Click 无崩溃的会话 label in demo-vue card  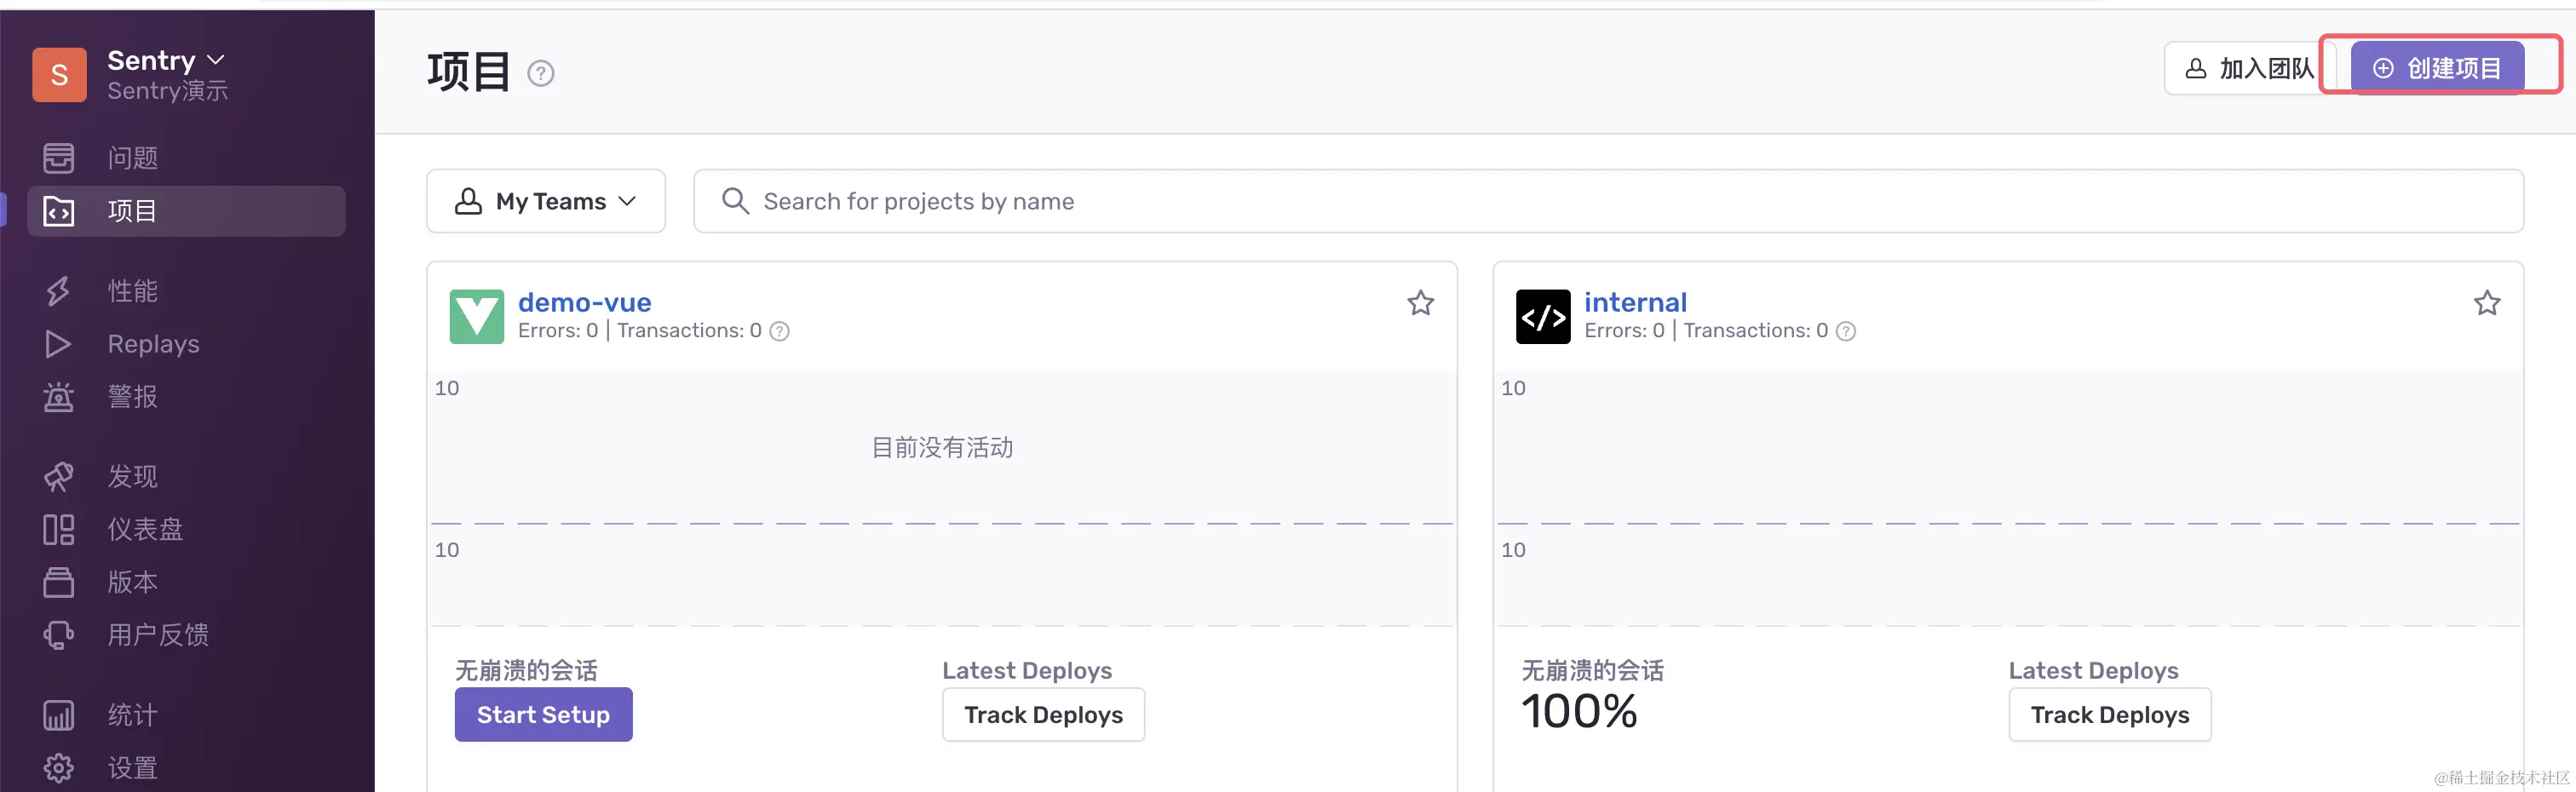[526, 670]
